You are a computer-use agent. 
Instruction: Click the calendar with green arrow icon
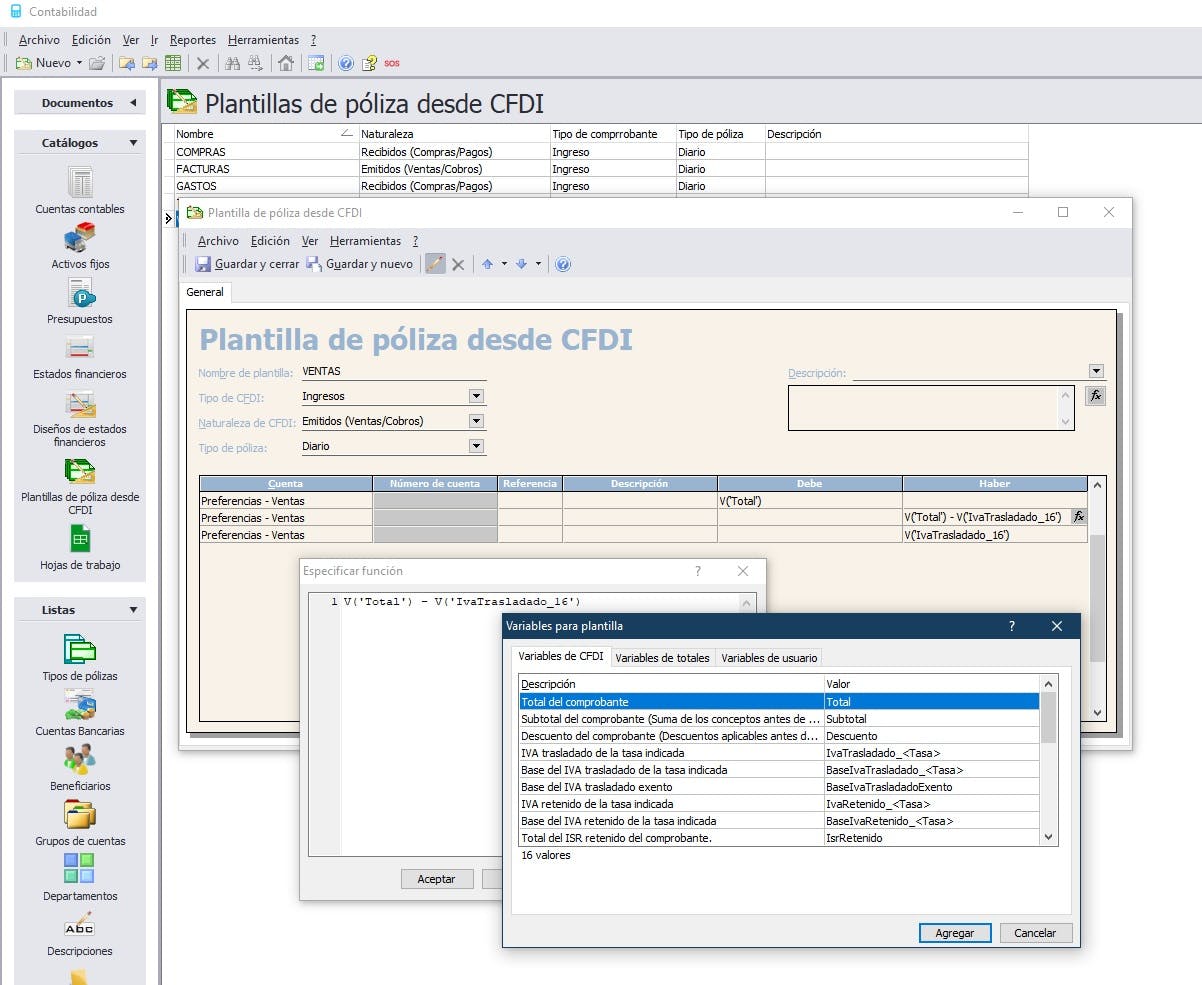coord(316,63)
